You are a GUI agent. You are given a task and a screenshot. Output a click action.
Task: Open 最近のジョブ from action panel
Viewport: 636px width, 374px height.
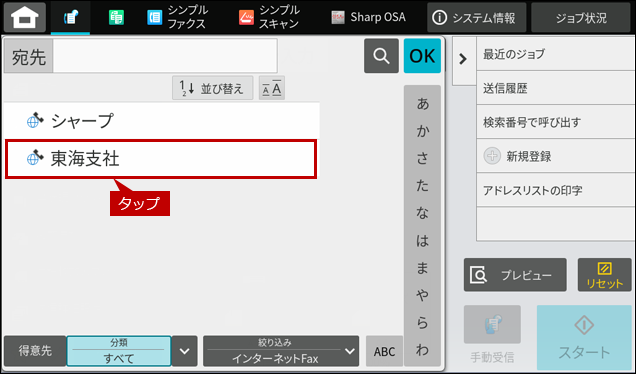coord(556,54)
